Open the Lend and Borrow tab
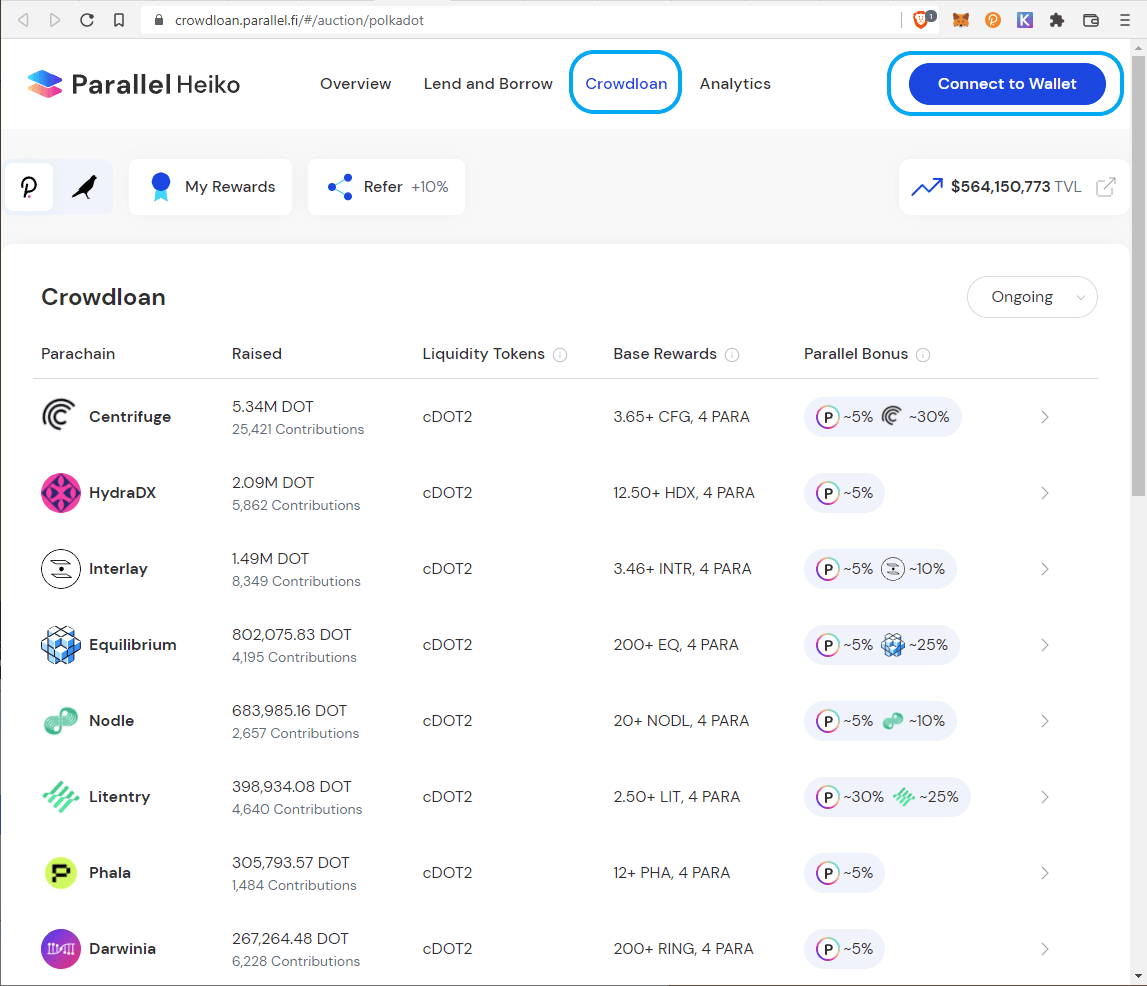Viewport: 1147px width, 986px height. [488, 84]
